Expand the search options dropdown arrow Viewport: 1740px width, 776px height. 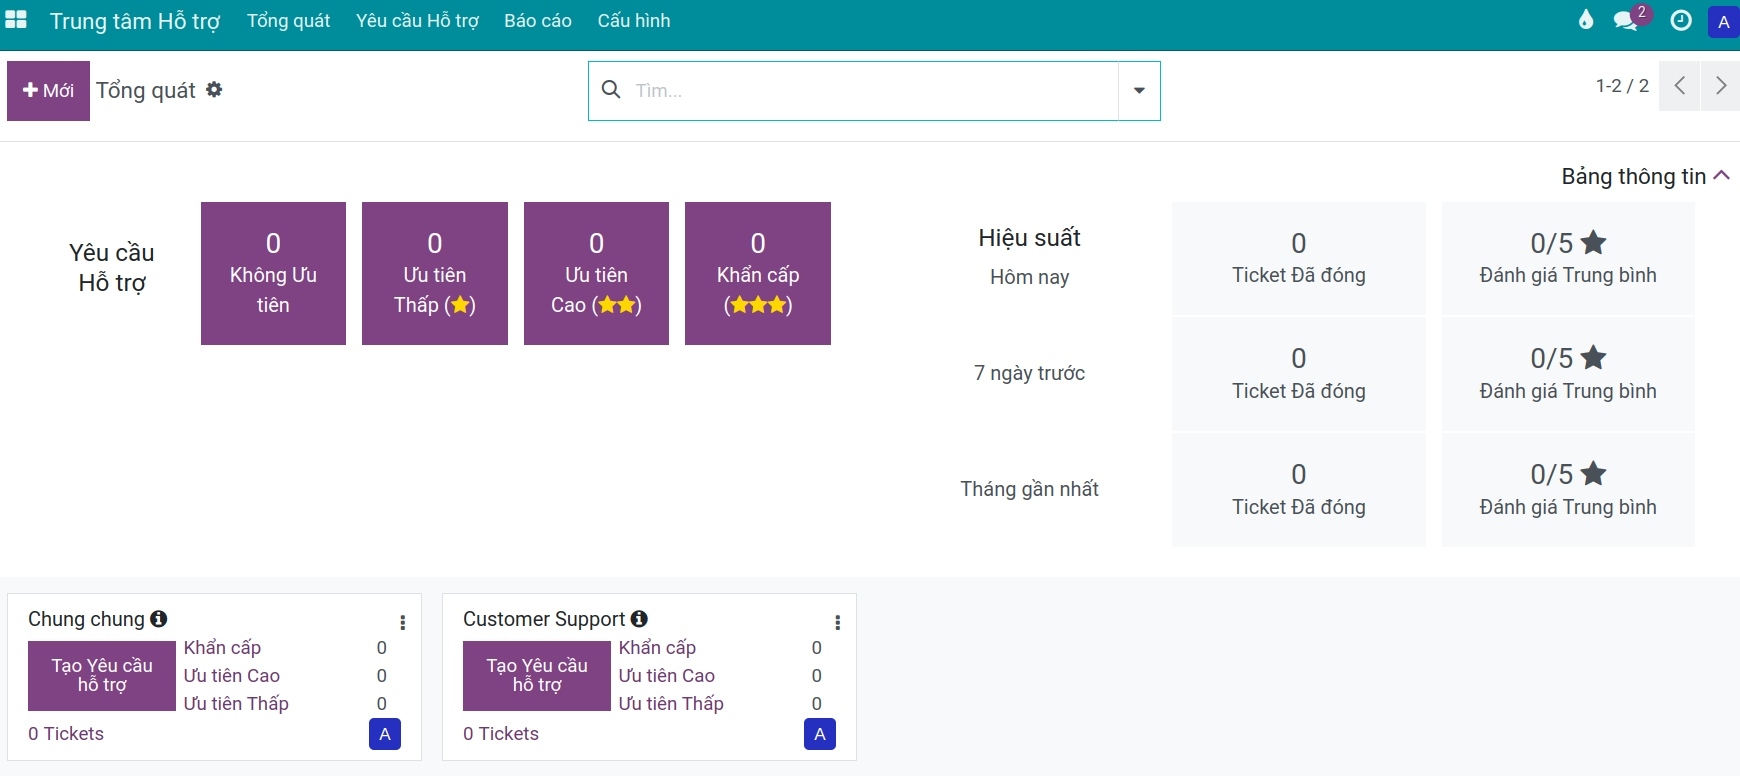click(x=1139, y=91)
